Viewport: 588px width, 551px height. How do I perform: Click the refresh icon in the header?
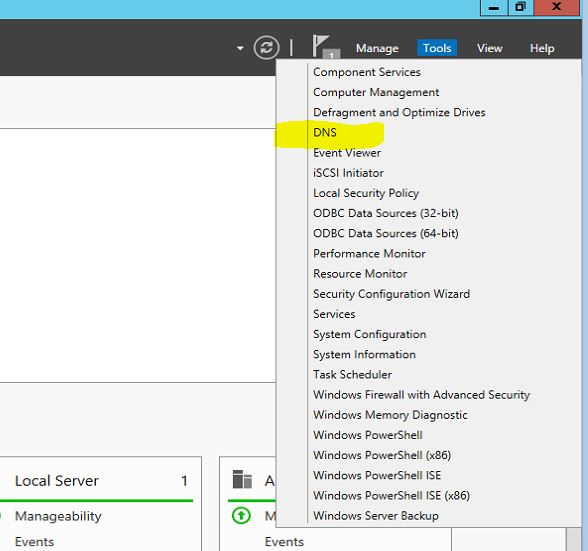point(266,48)
